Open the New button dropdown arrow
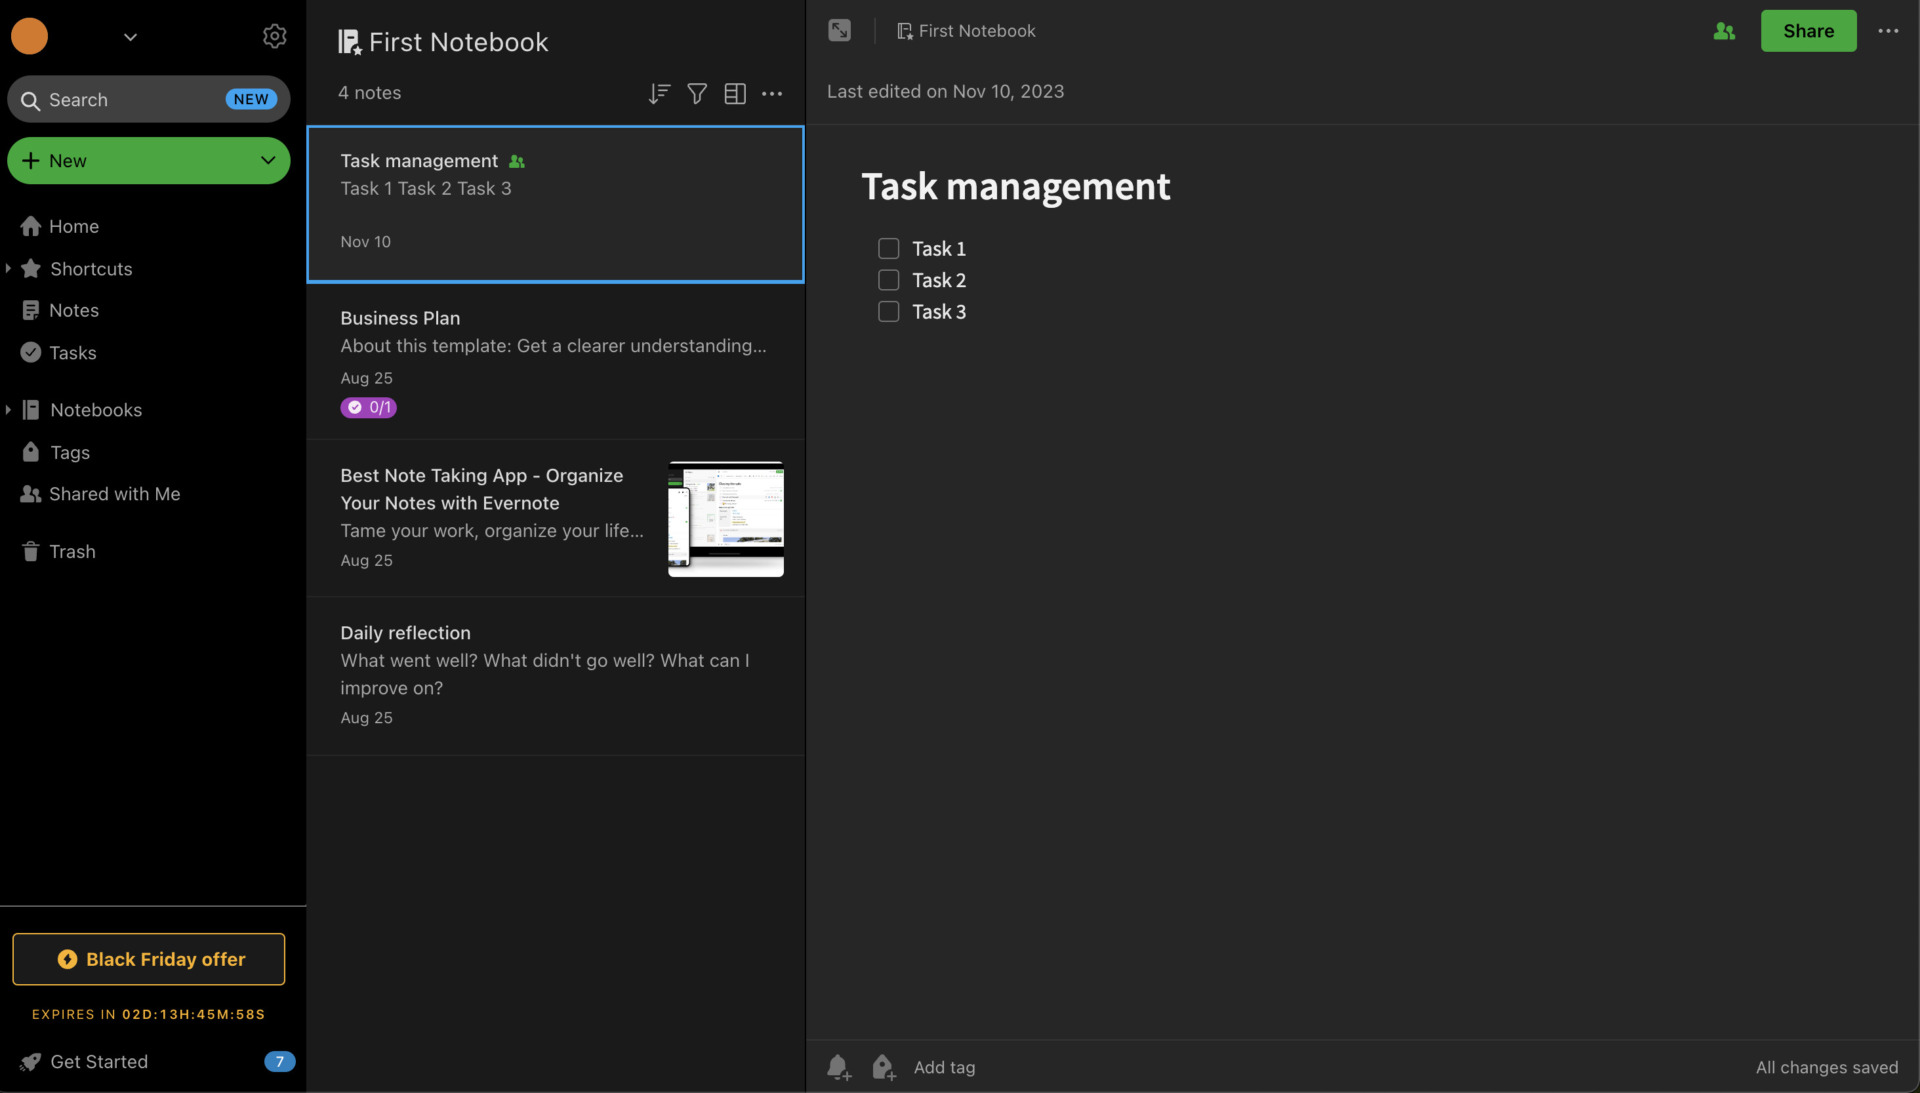The height and width of the screenshot is (1093, 1920). [x=266, y=160]
